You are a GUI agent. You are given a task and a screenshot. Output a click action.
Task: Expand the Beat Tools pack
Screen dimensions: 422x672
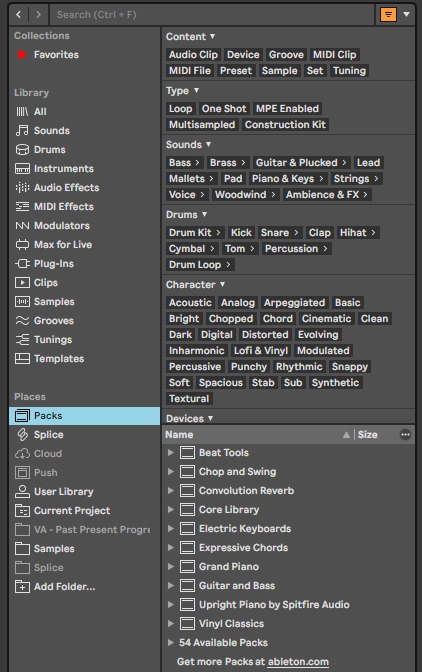[x=171, y=453]
